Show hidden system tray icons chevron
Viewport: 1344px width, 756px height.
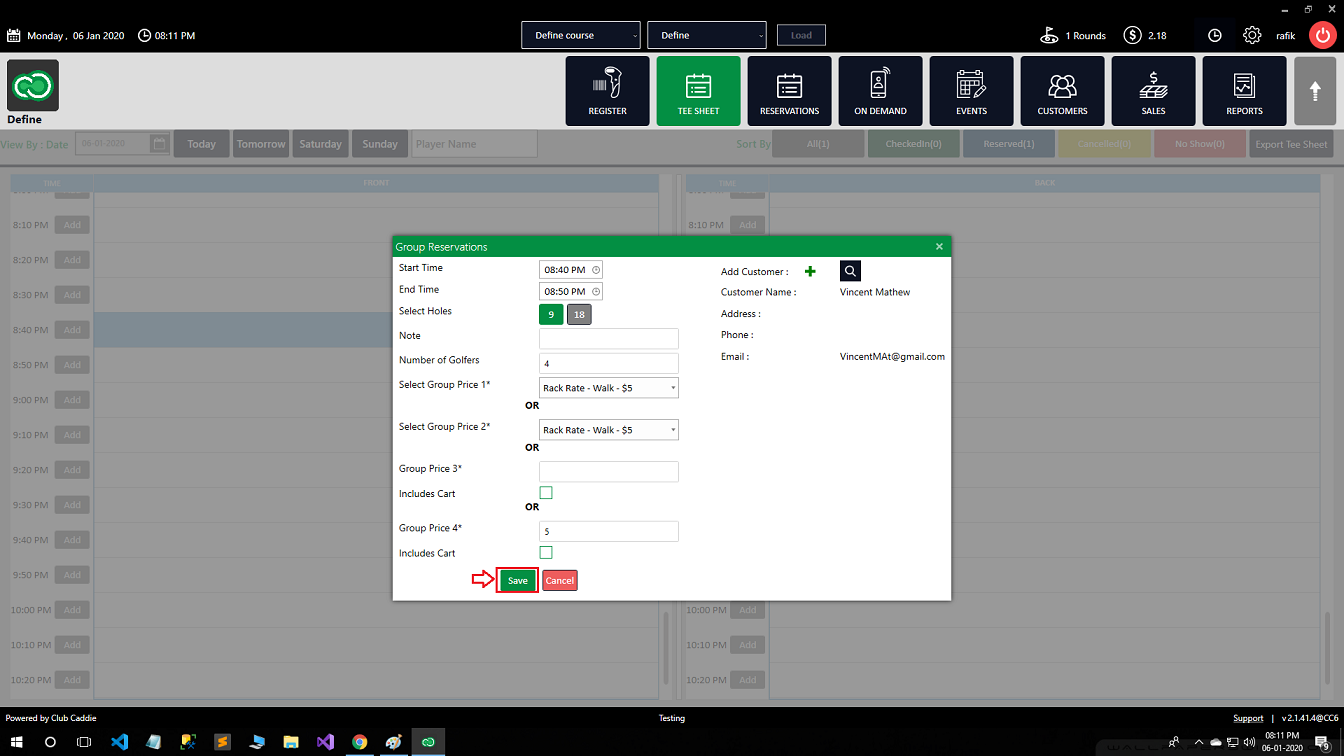[x=1198, y=742]
